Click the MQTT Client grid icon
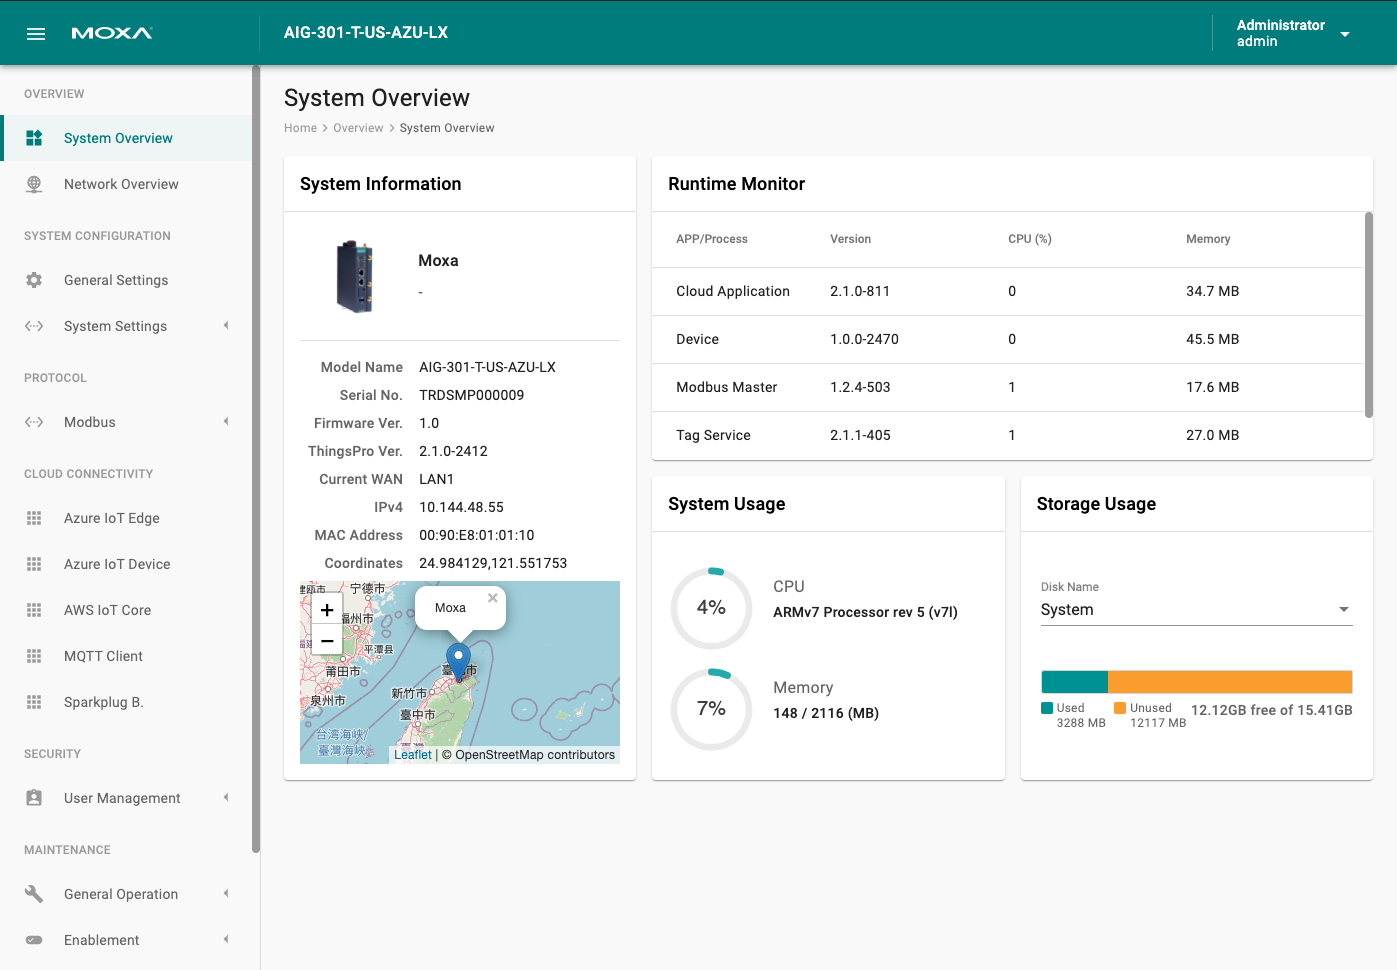 pos(34,656)
